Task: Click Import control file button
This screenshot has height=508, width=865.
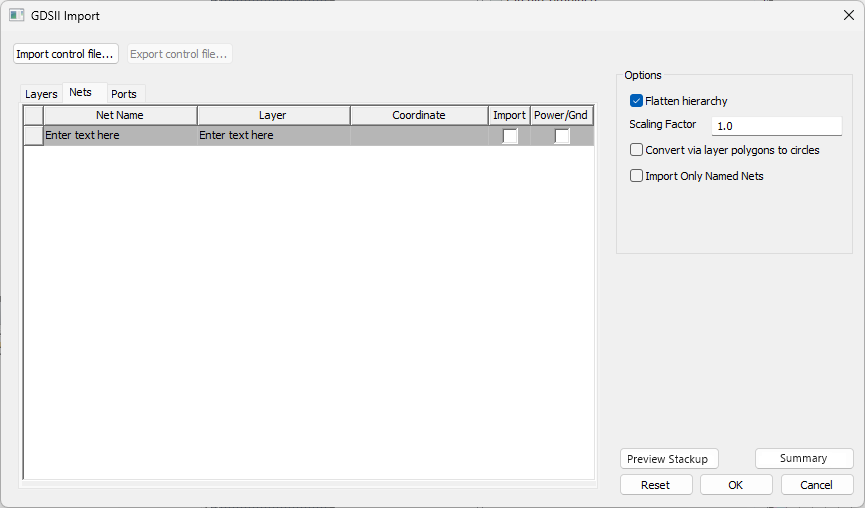Action: pos(66,54)
